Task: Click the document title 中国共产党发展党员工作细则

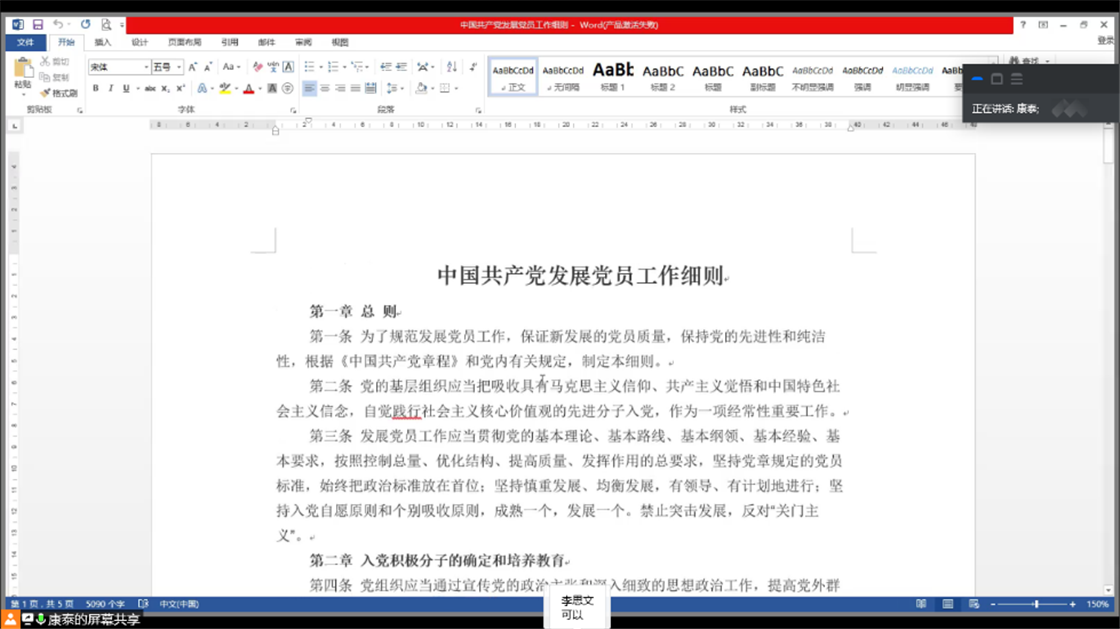Action: [x=581, y=276]
